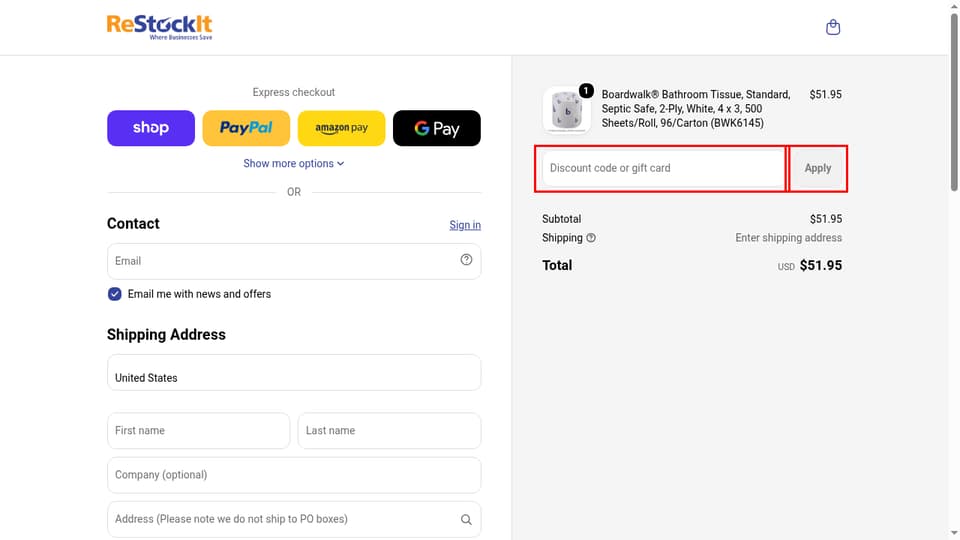Open the United States country dropdown
Screen dimensions: 960x540
pyautogui.click(x=294, y=372)
